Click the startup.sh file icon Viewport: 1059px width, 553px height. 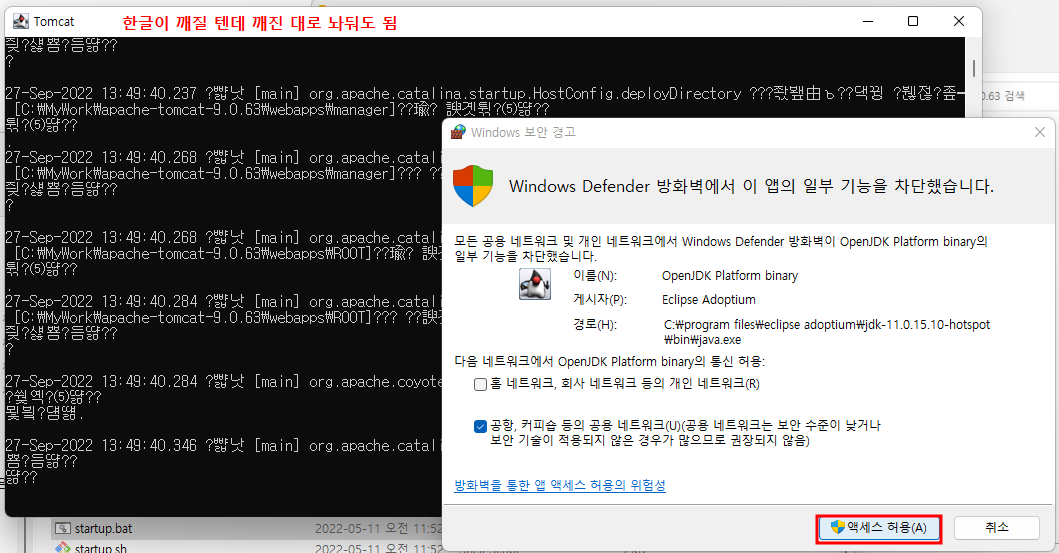63,548
